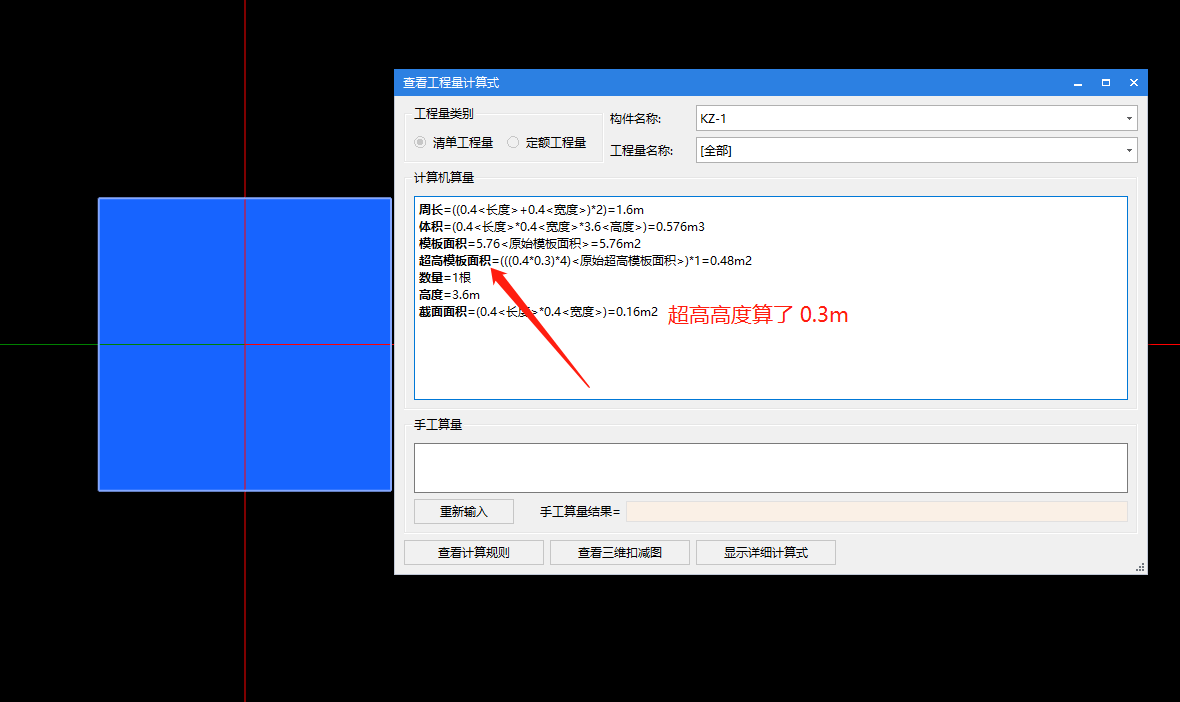
Task: Click the 重新输入 button
Action: pos(464,512)
